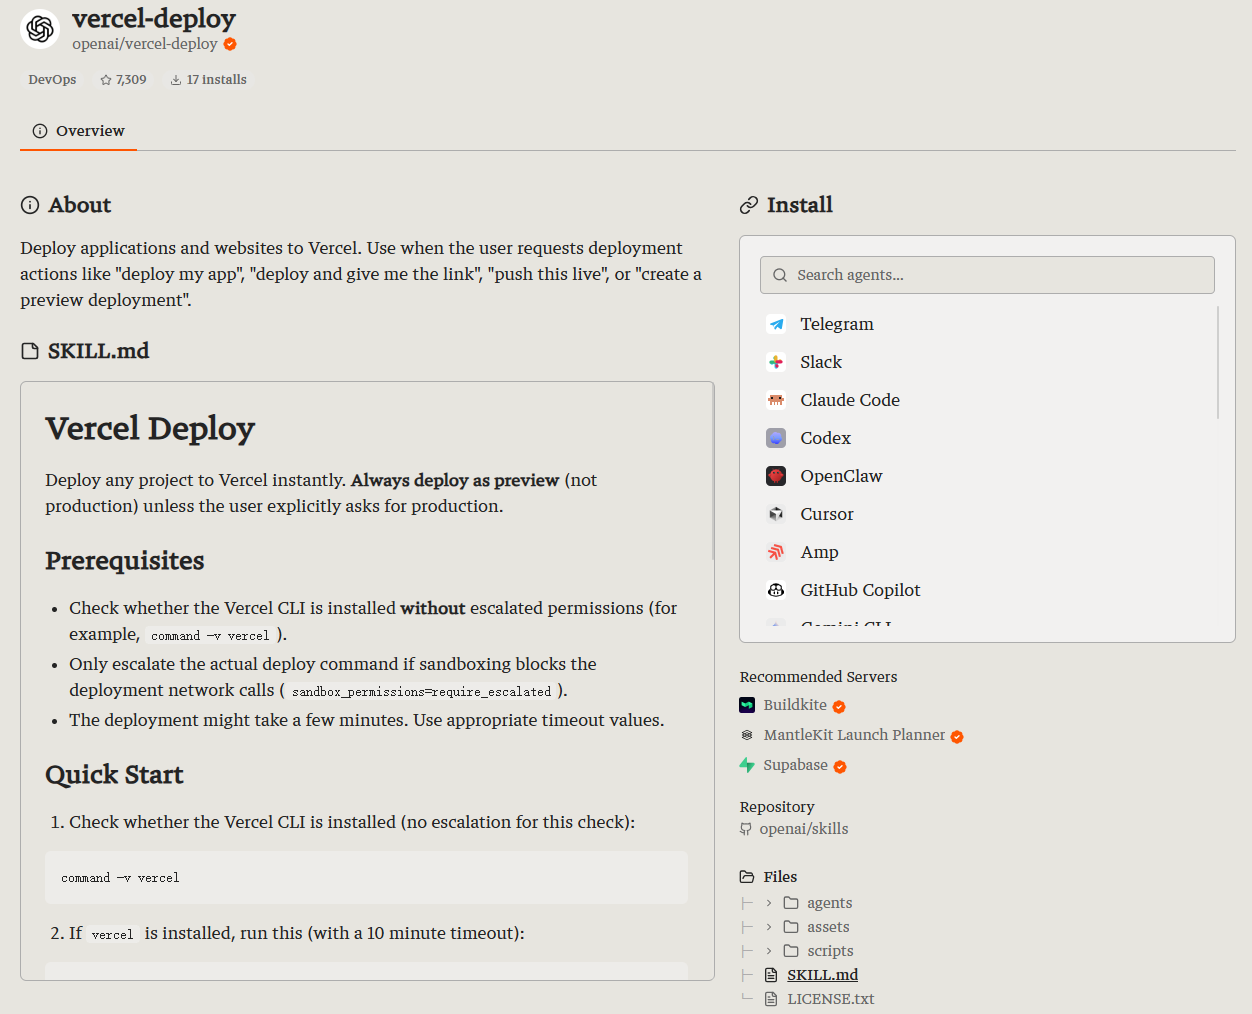This screenshot has width=1252, height=1014.
Task: Open the Supabase recommended server link
Action: [795, 765]
